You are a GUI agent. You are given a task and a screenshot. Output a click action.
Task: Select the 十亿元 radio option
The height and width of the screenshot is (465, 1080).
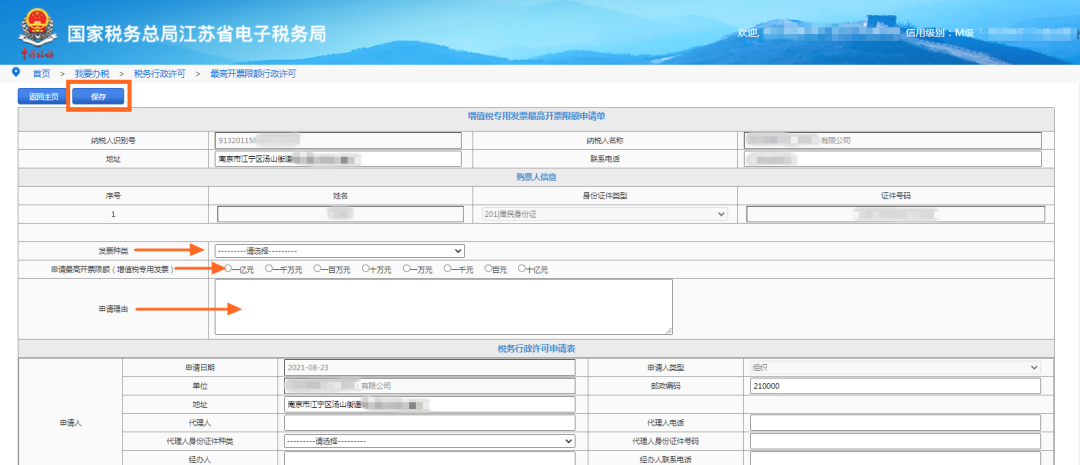(521, 269)
